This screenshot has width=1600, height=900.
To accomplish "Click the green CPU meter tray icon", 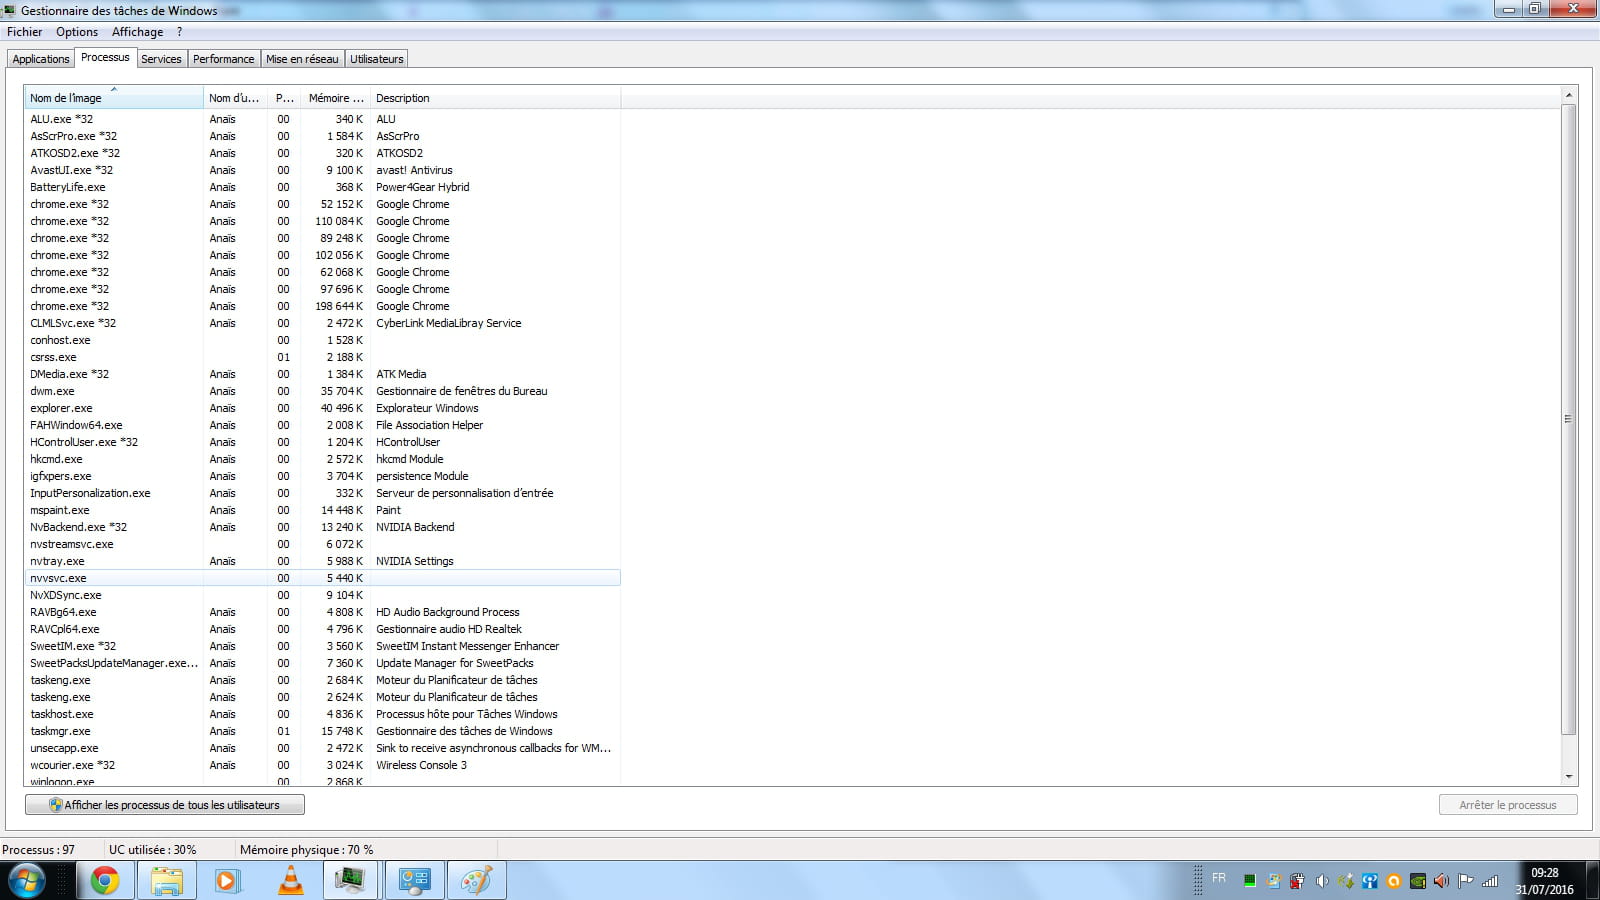I will 1250,881.
